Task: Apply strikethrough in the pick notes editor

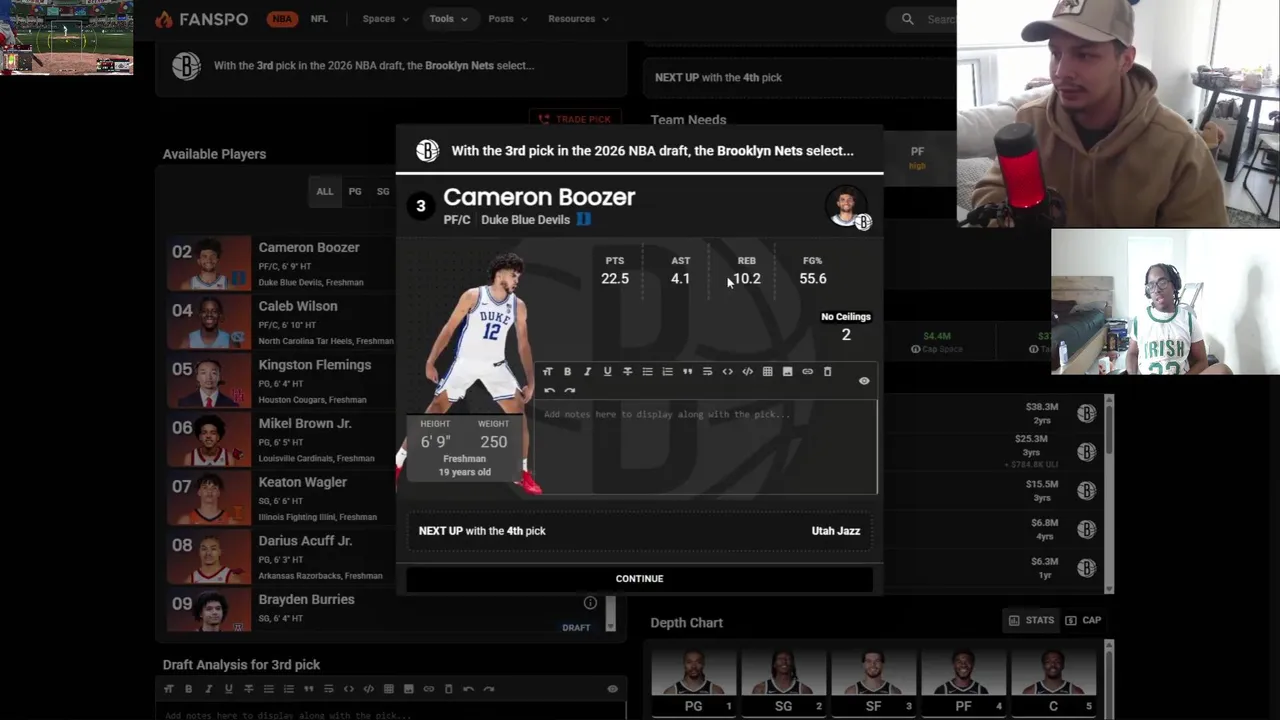Action: point(627,372)
